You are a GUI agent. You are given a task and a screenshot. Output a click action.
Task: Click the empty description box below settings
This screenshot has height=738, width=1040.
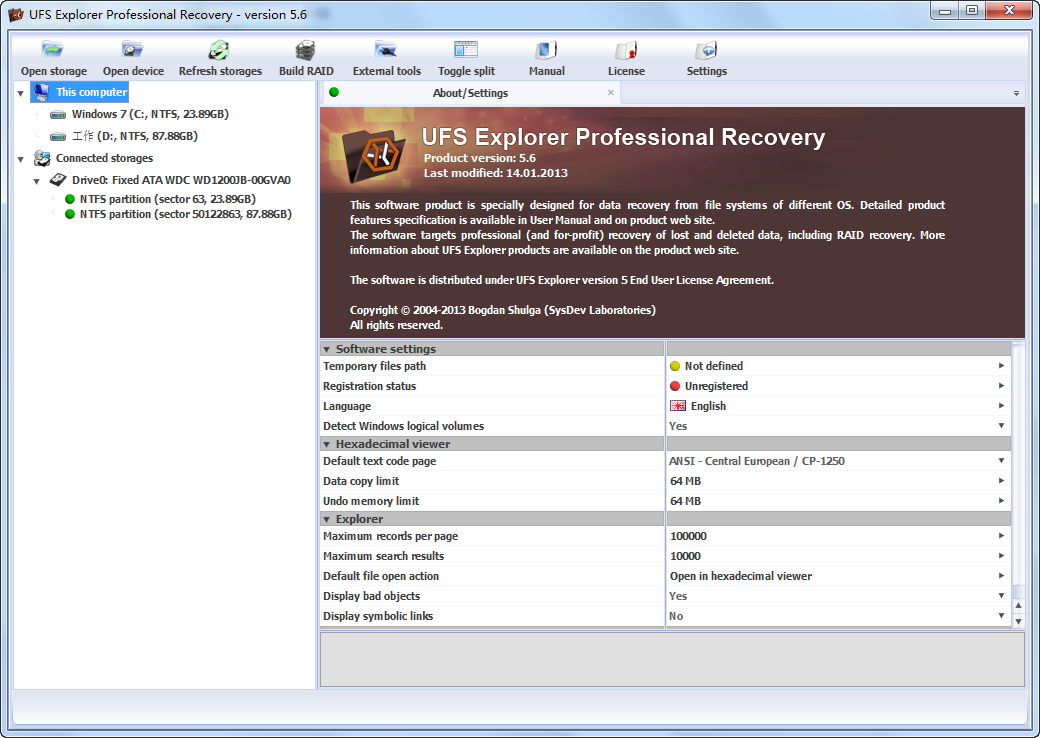click(x=672, y=659)
